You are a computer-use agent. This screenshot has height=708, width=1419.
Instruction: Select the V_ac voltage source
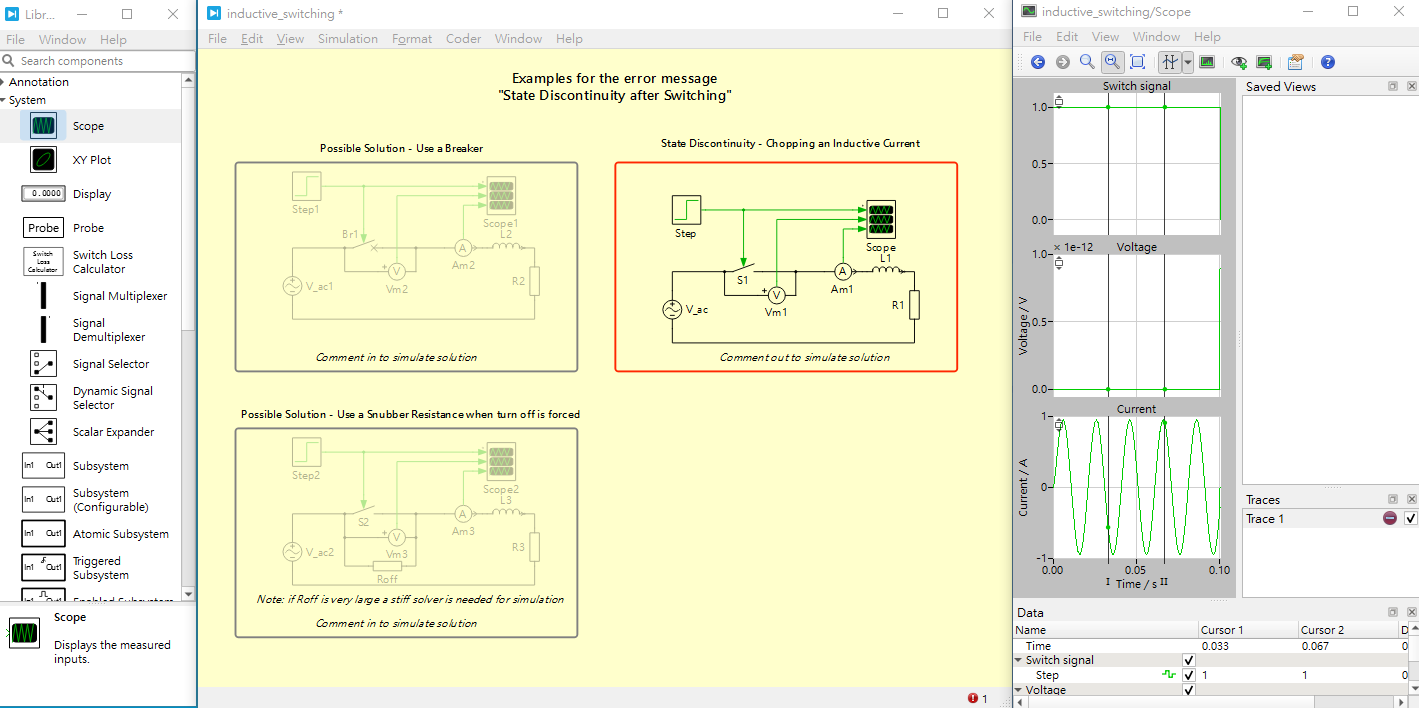(673, 310)
